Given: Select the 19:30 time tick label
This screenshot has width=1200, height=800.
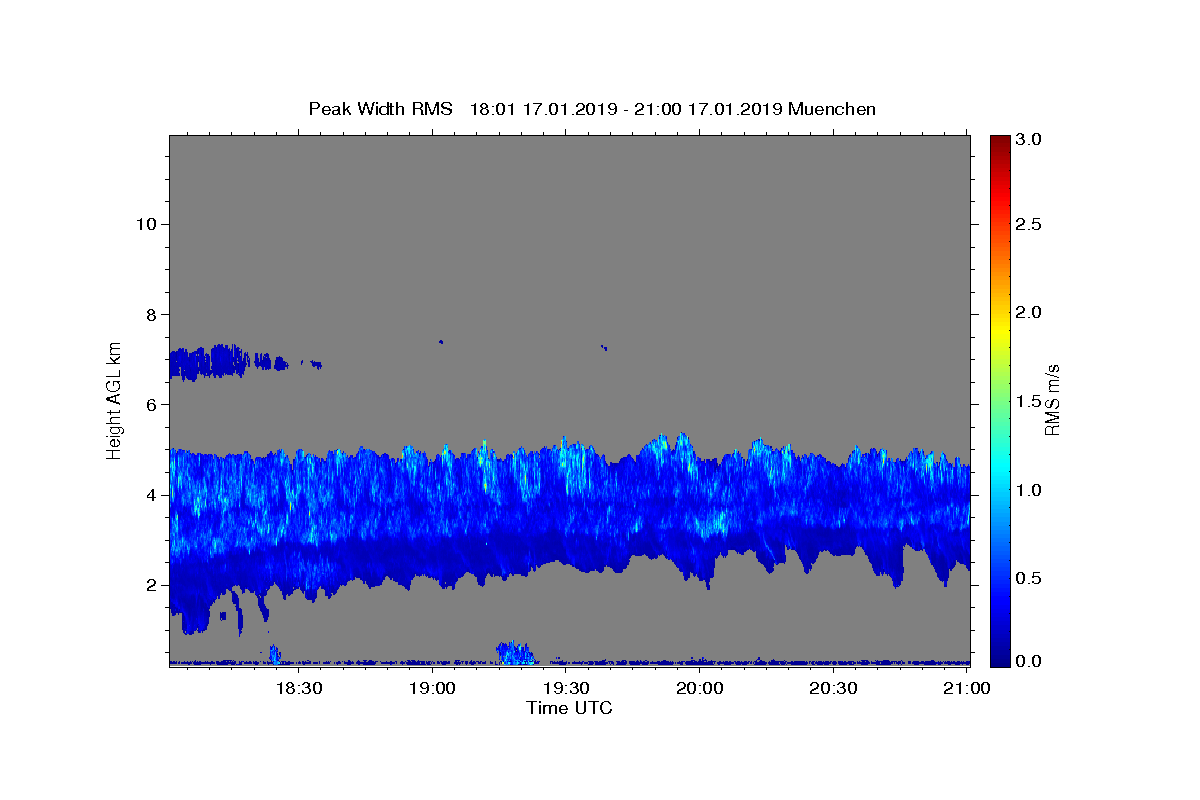Looking at the screenshot, I should click(x=566, y=688).
